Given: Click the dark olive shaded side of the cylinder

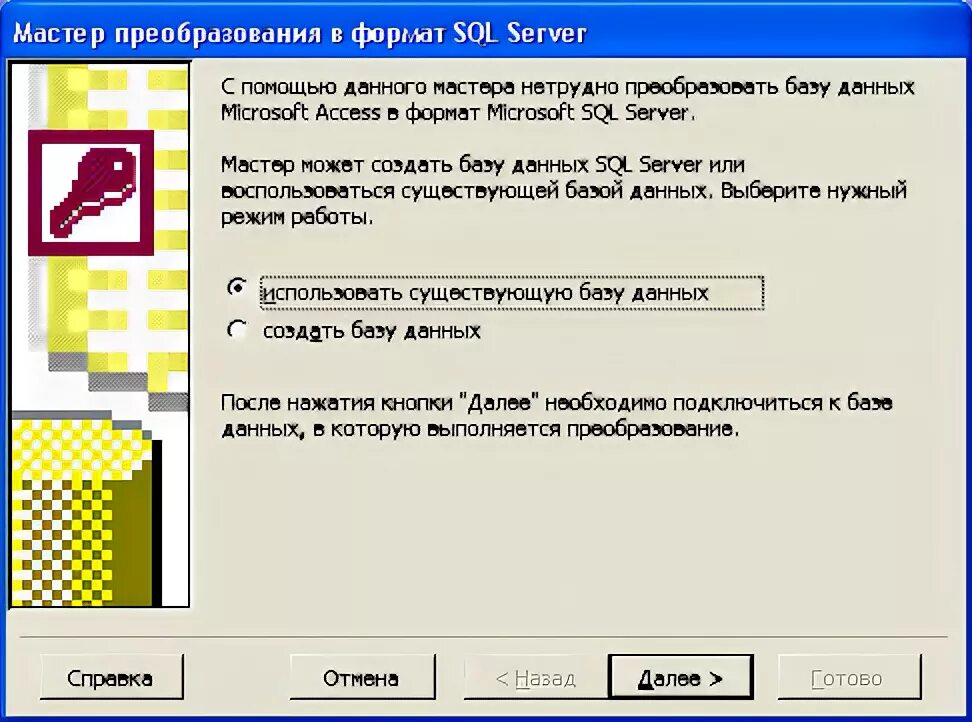Looking at the screenshot, I should (x=131, y=521).
